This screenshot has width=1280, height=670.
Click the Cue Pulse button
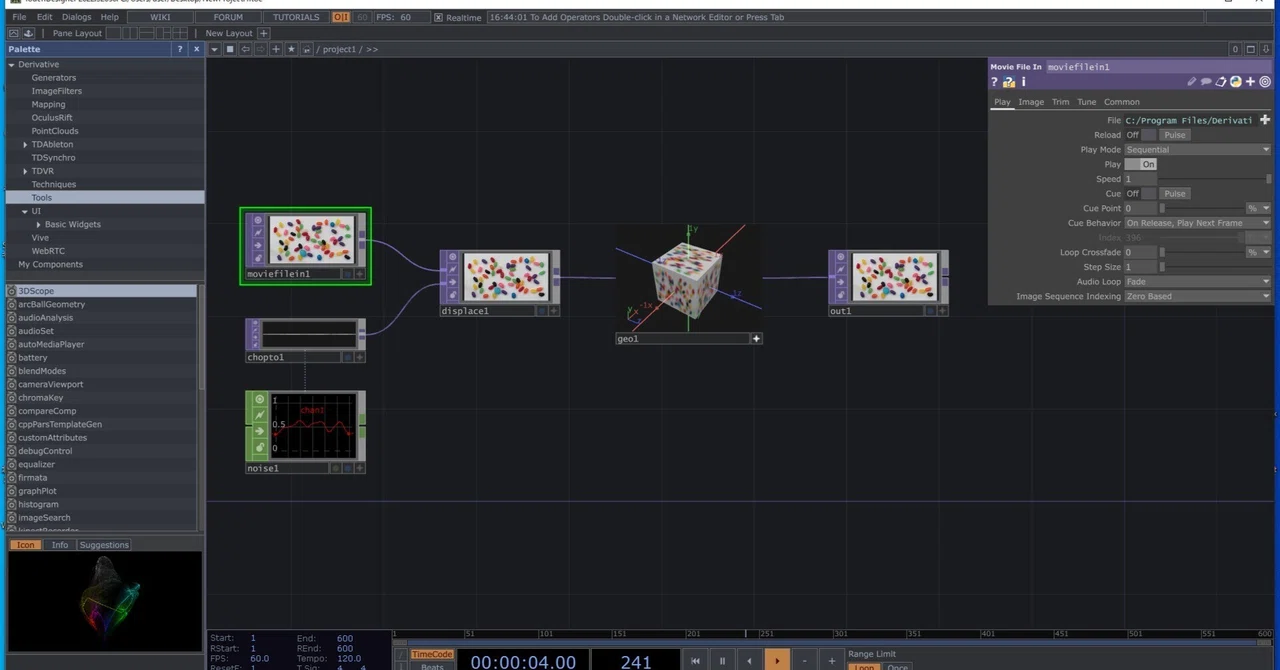(x=1175, y=194)
